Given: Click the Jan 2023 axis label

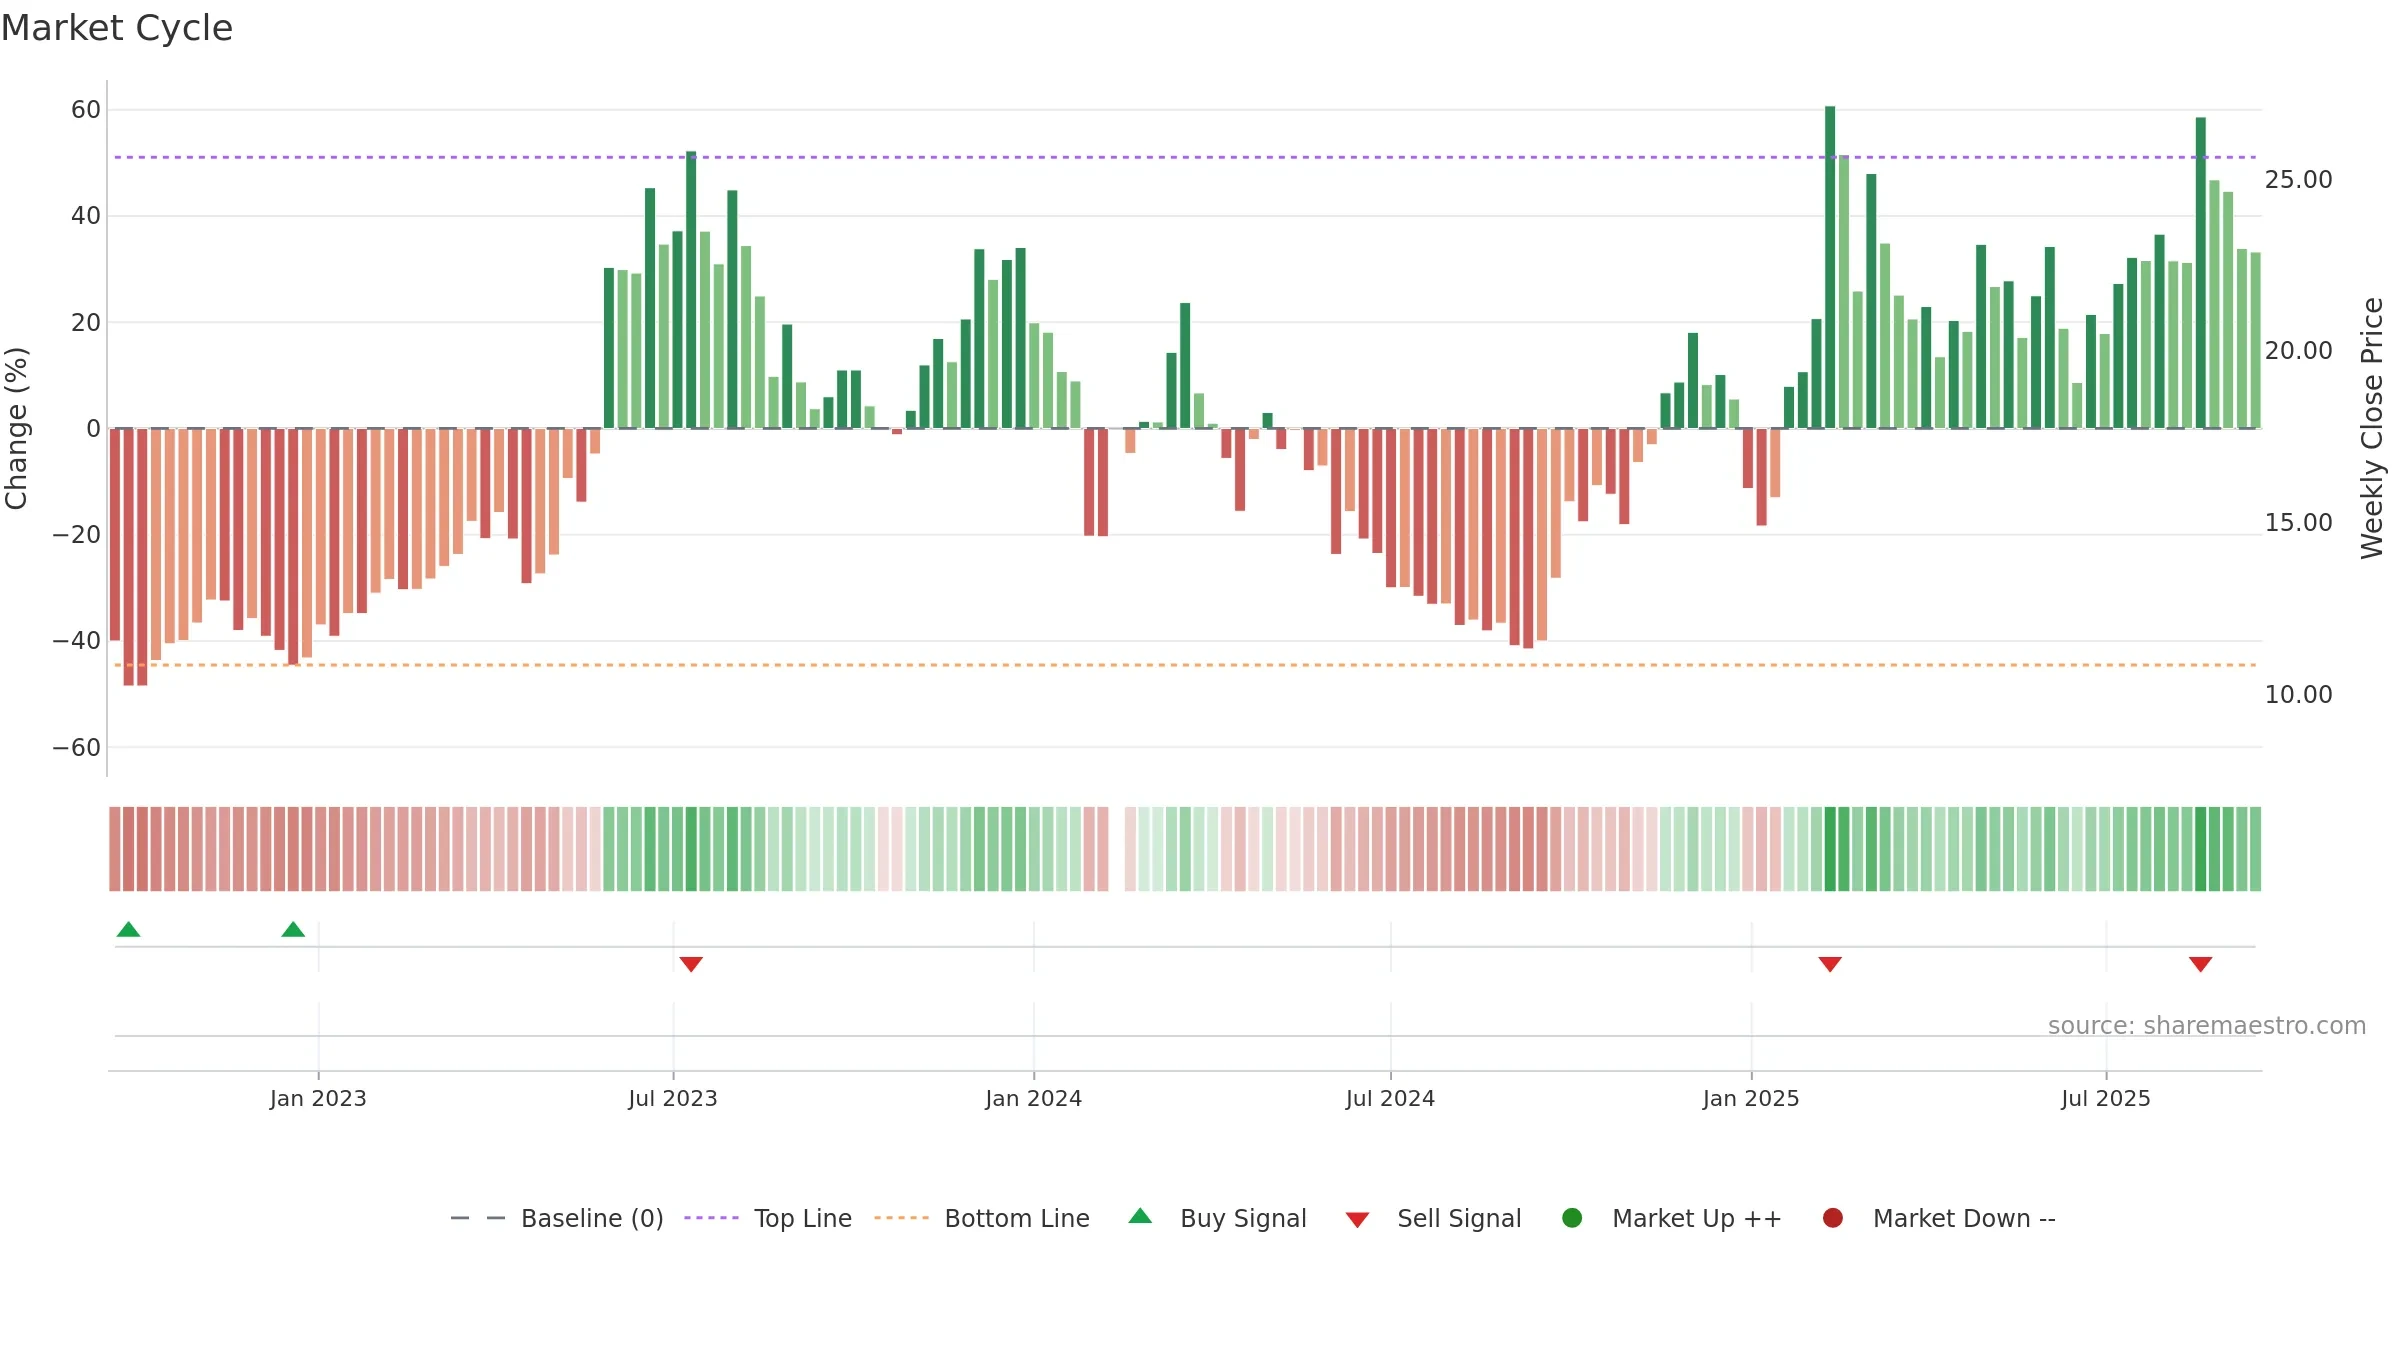Looking at the screenshot, I should [x=318, y=1098].
